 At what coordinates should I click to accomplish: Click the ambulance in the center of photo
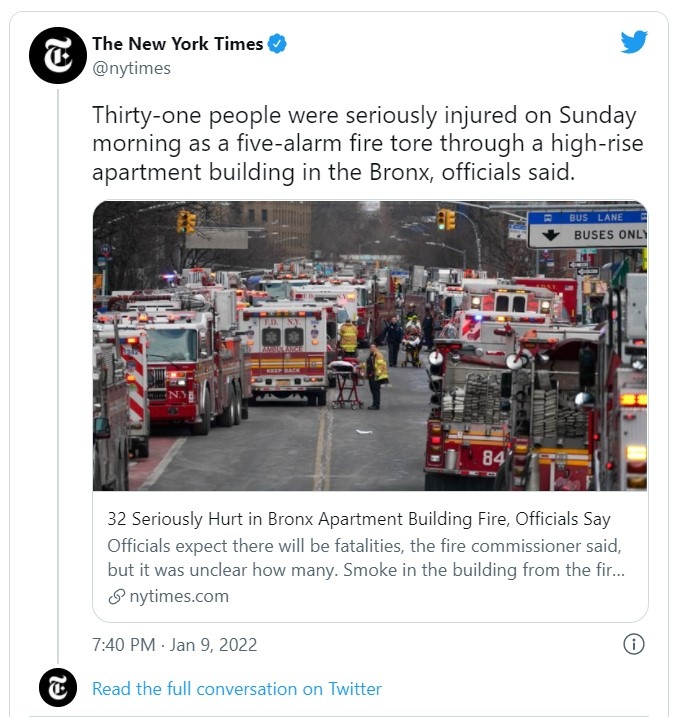pyautogui.click(x=284, y=353)
